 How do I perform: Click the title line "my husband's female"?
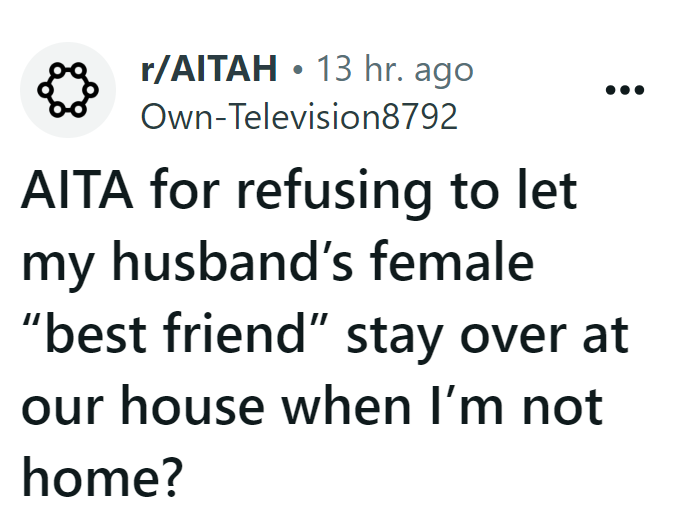(277, 264)
